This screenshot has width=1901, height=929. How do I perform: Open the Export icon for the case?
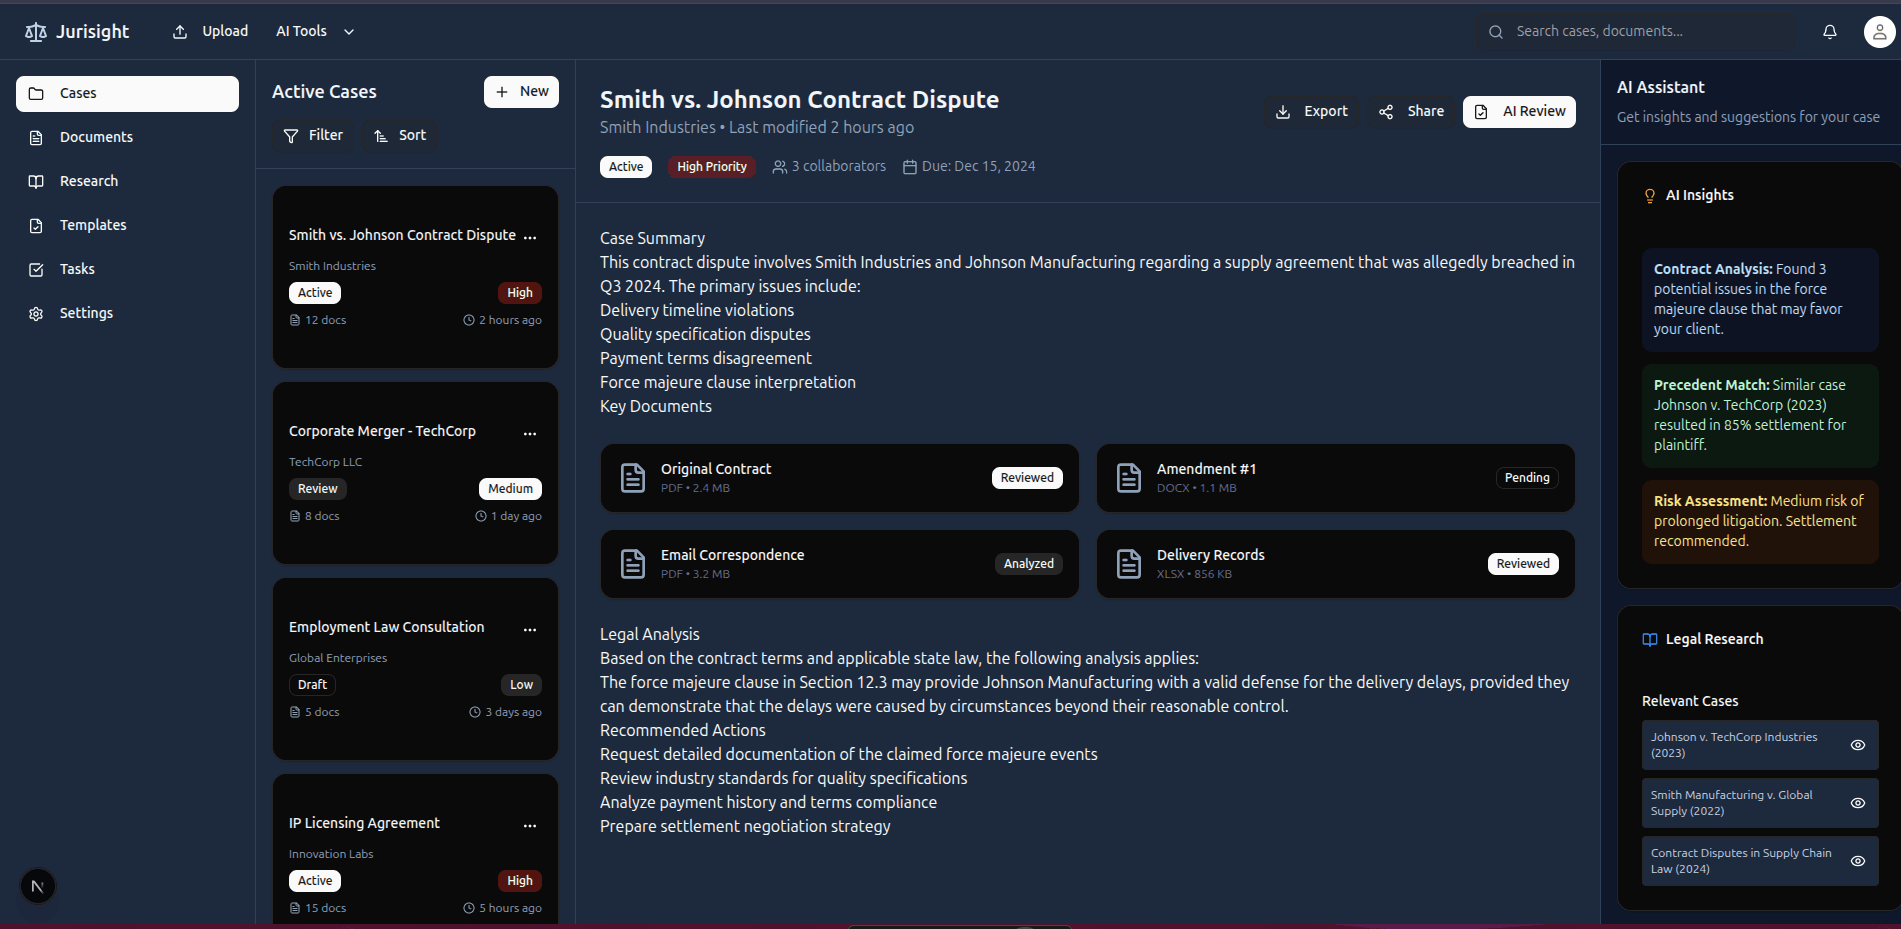pyautogui.click(x=1284, y=111)
